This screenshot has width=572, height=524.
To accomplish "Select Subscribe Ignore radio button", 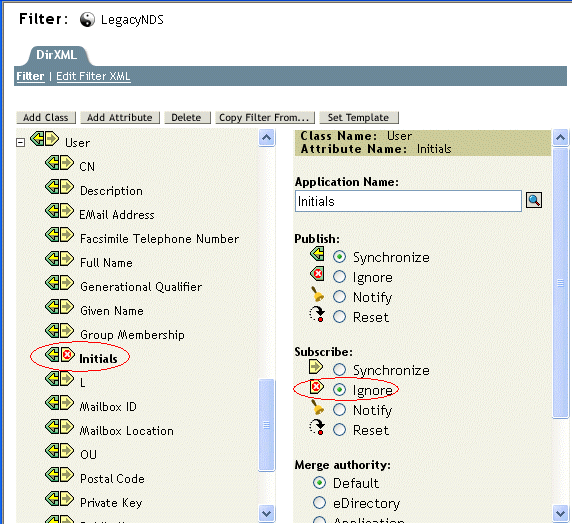I will tap(339, 390).
